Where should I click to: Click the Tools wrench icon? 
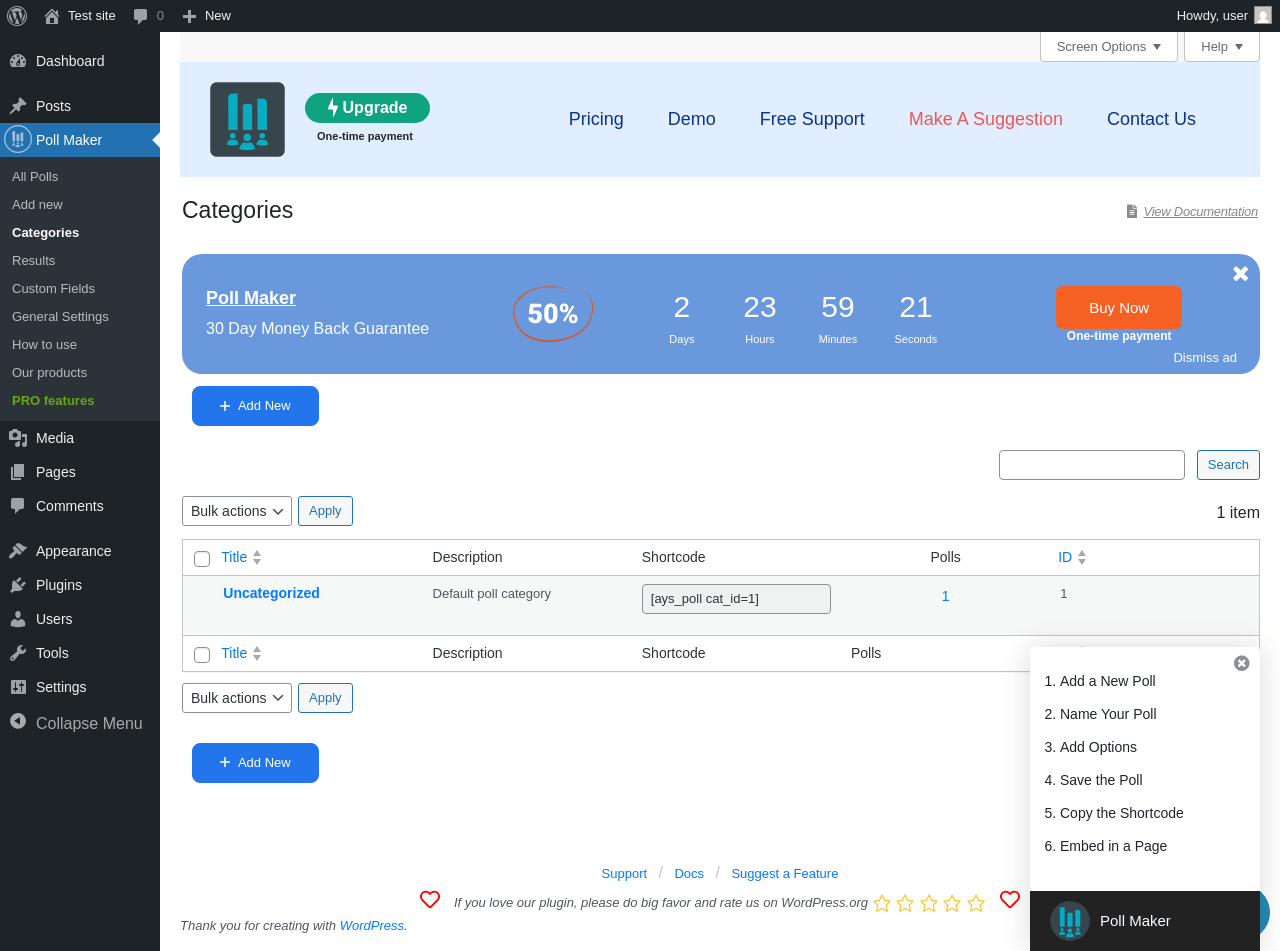click(18, 653)
